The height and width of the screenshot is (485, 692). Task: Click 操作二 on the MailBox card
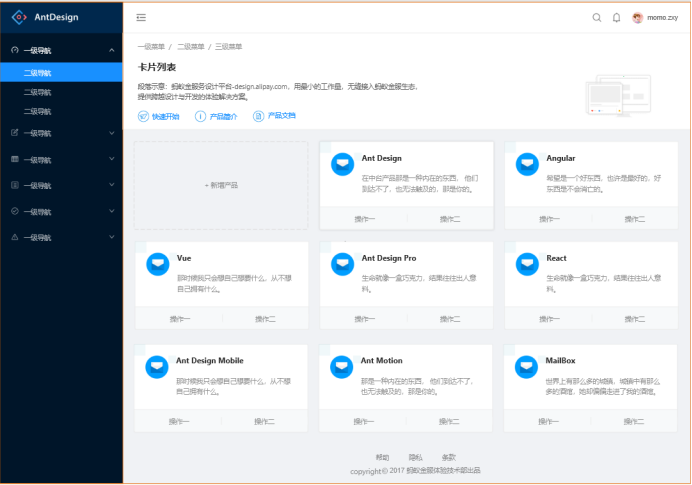[x=634, y=421]
